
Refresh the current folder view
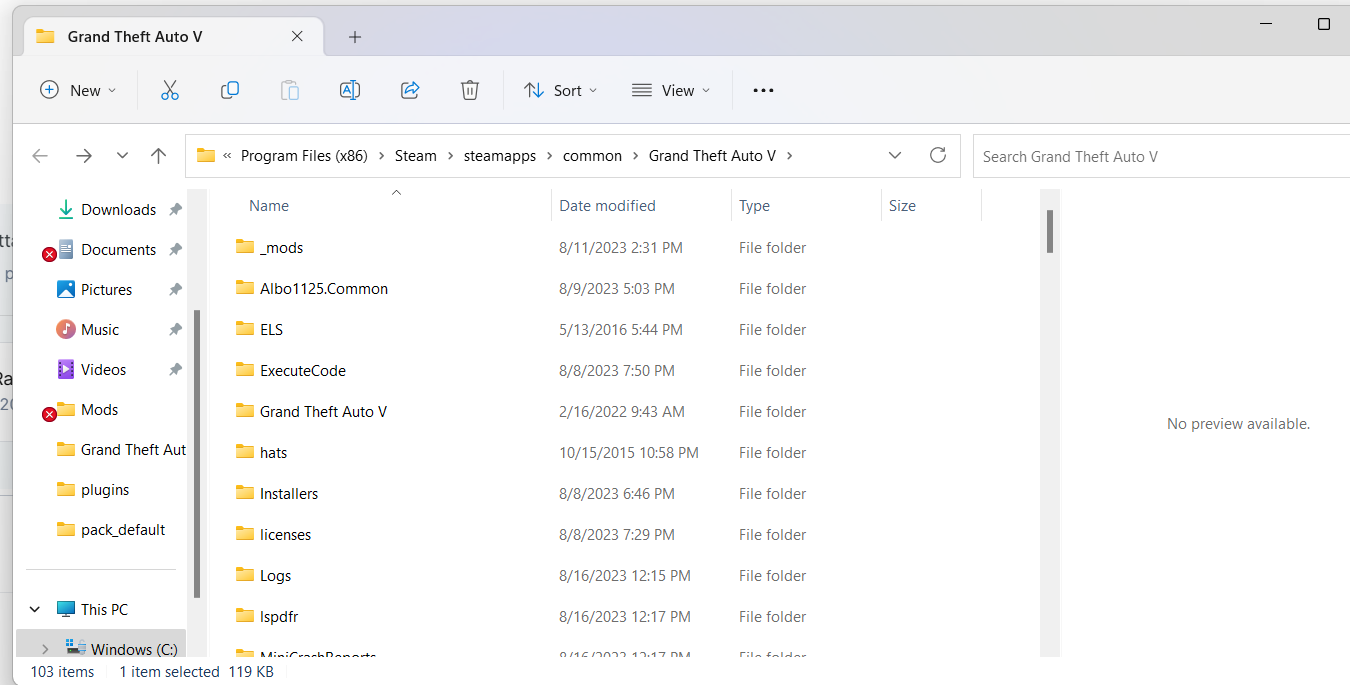click(937, 156)
